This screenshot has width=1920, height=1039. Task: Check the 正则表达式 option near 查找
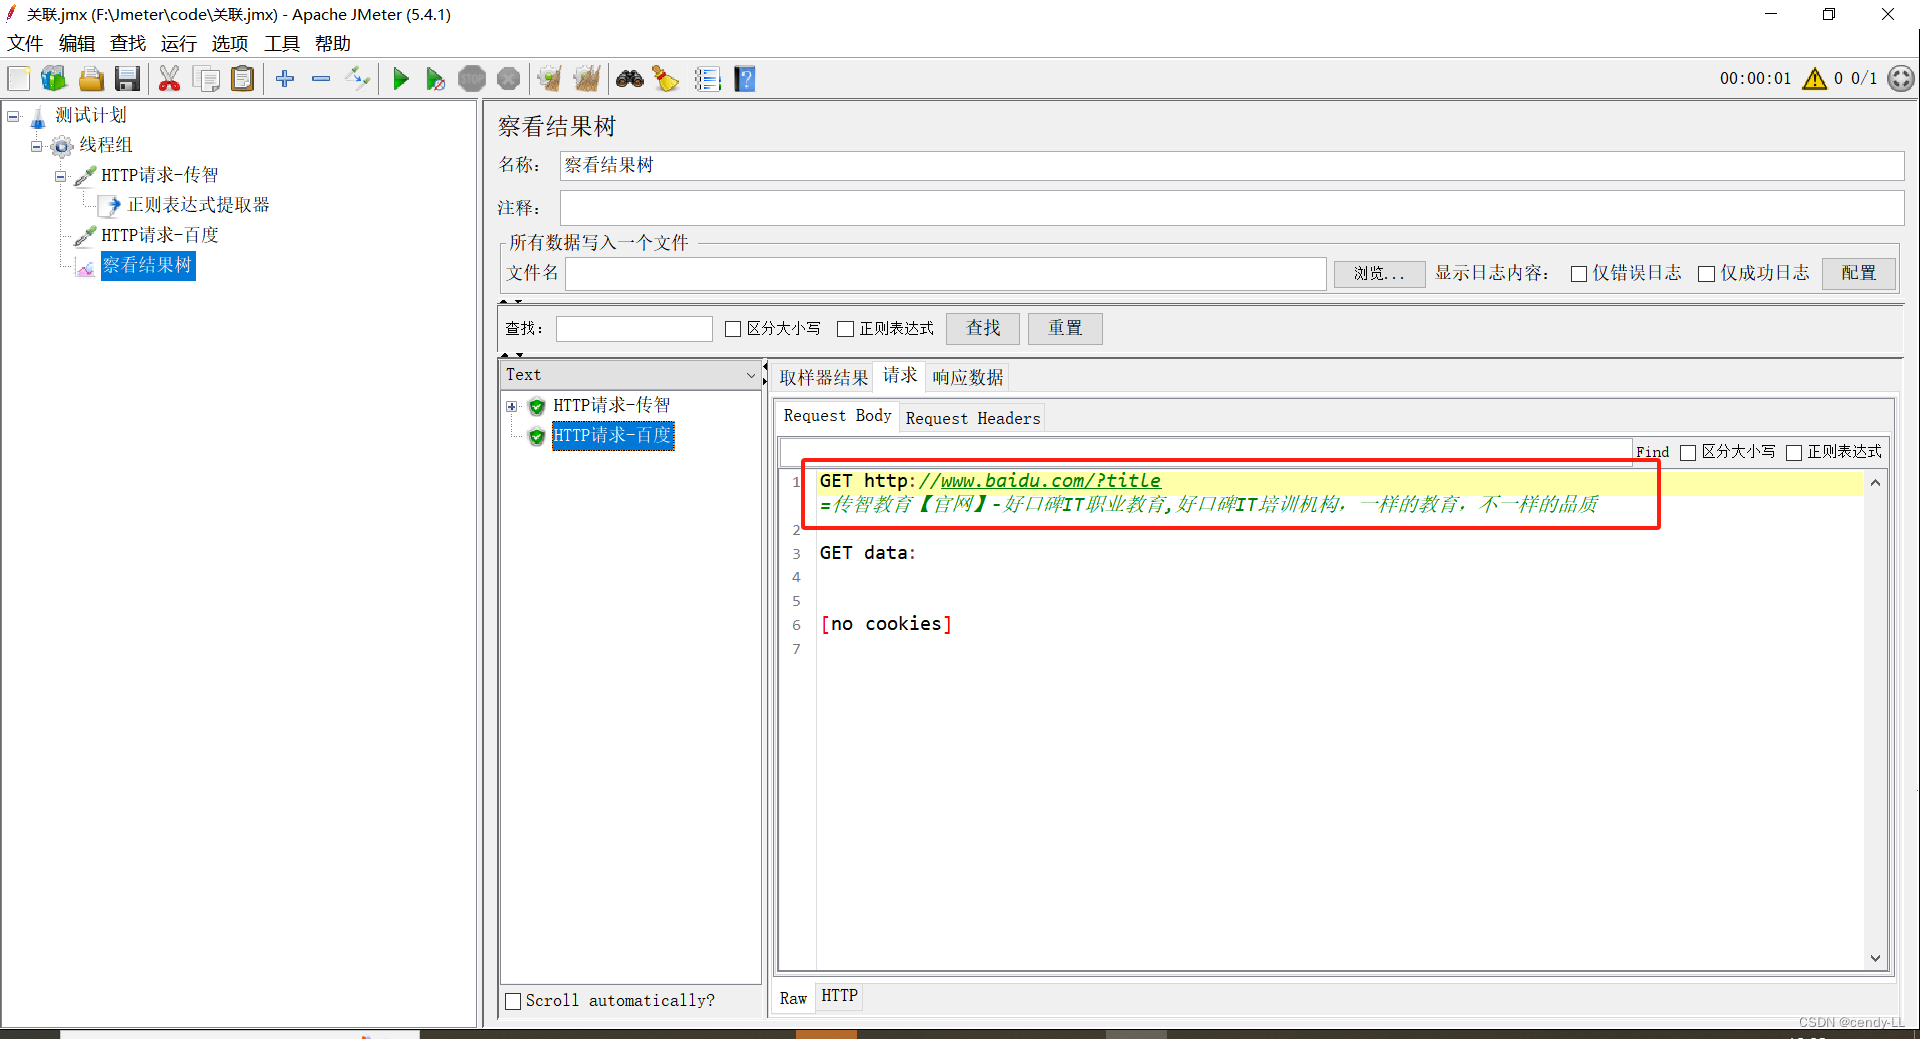pos(847,328)
